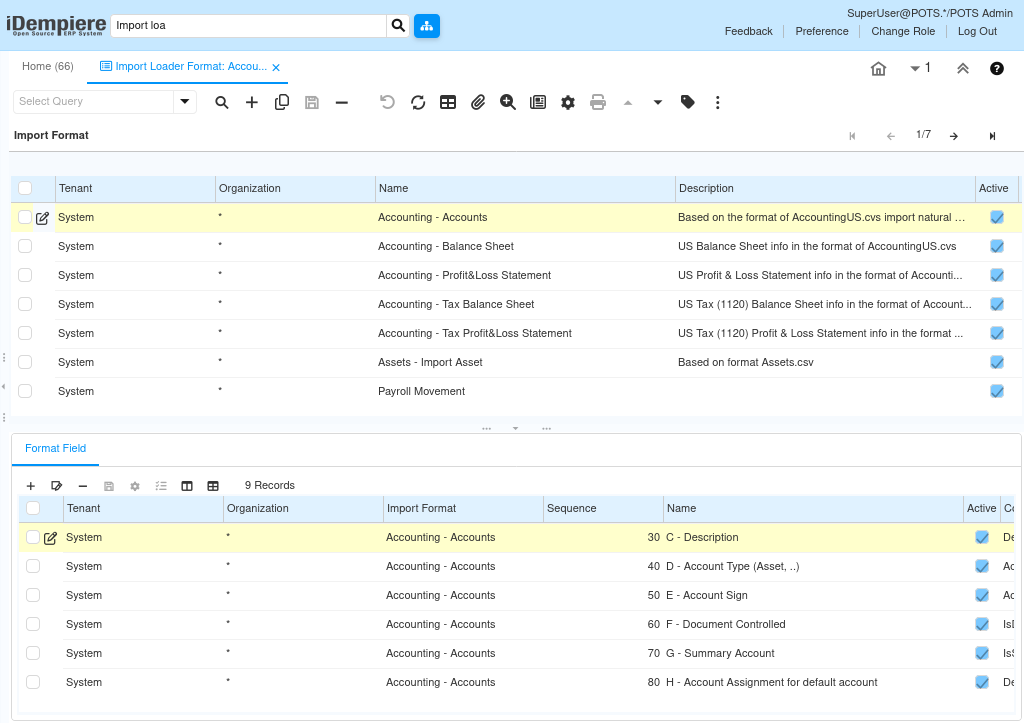Screen dimensions: 1024x723
Task: Toggle Active for Assets - Import Asset
Action: tap(997, 362)
